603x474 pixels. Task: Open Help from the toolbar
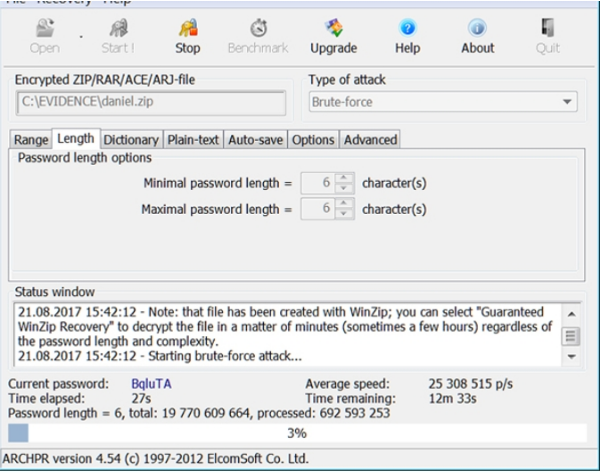[408, 37]
